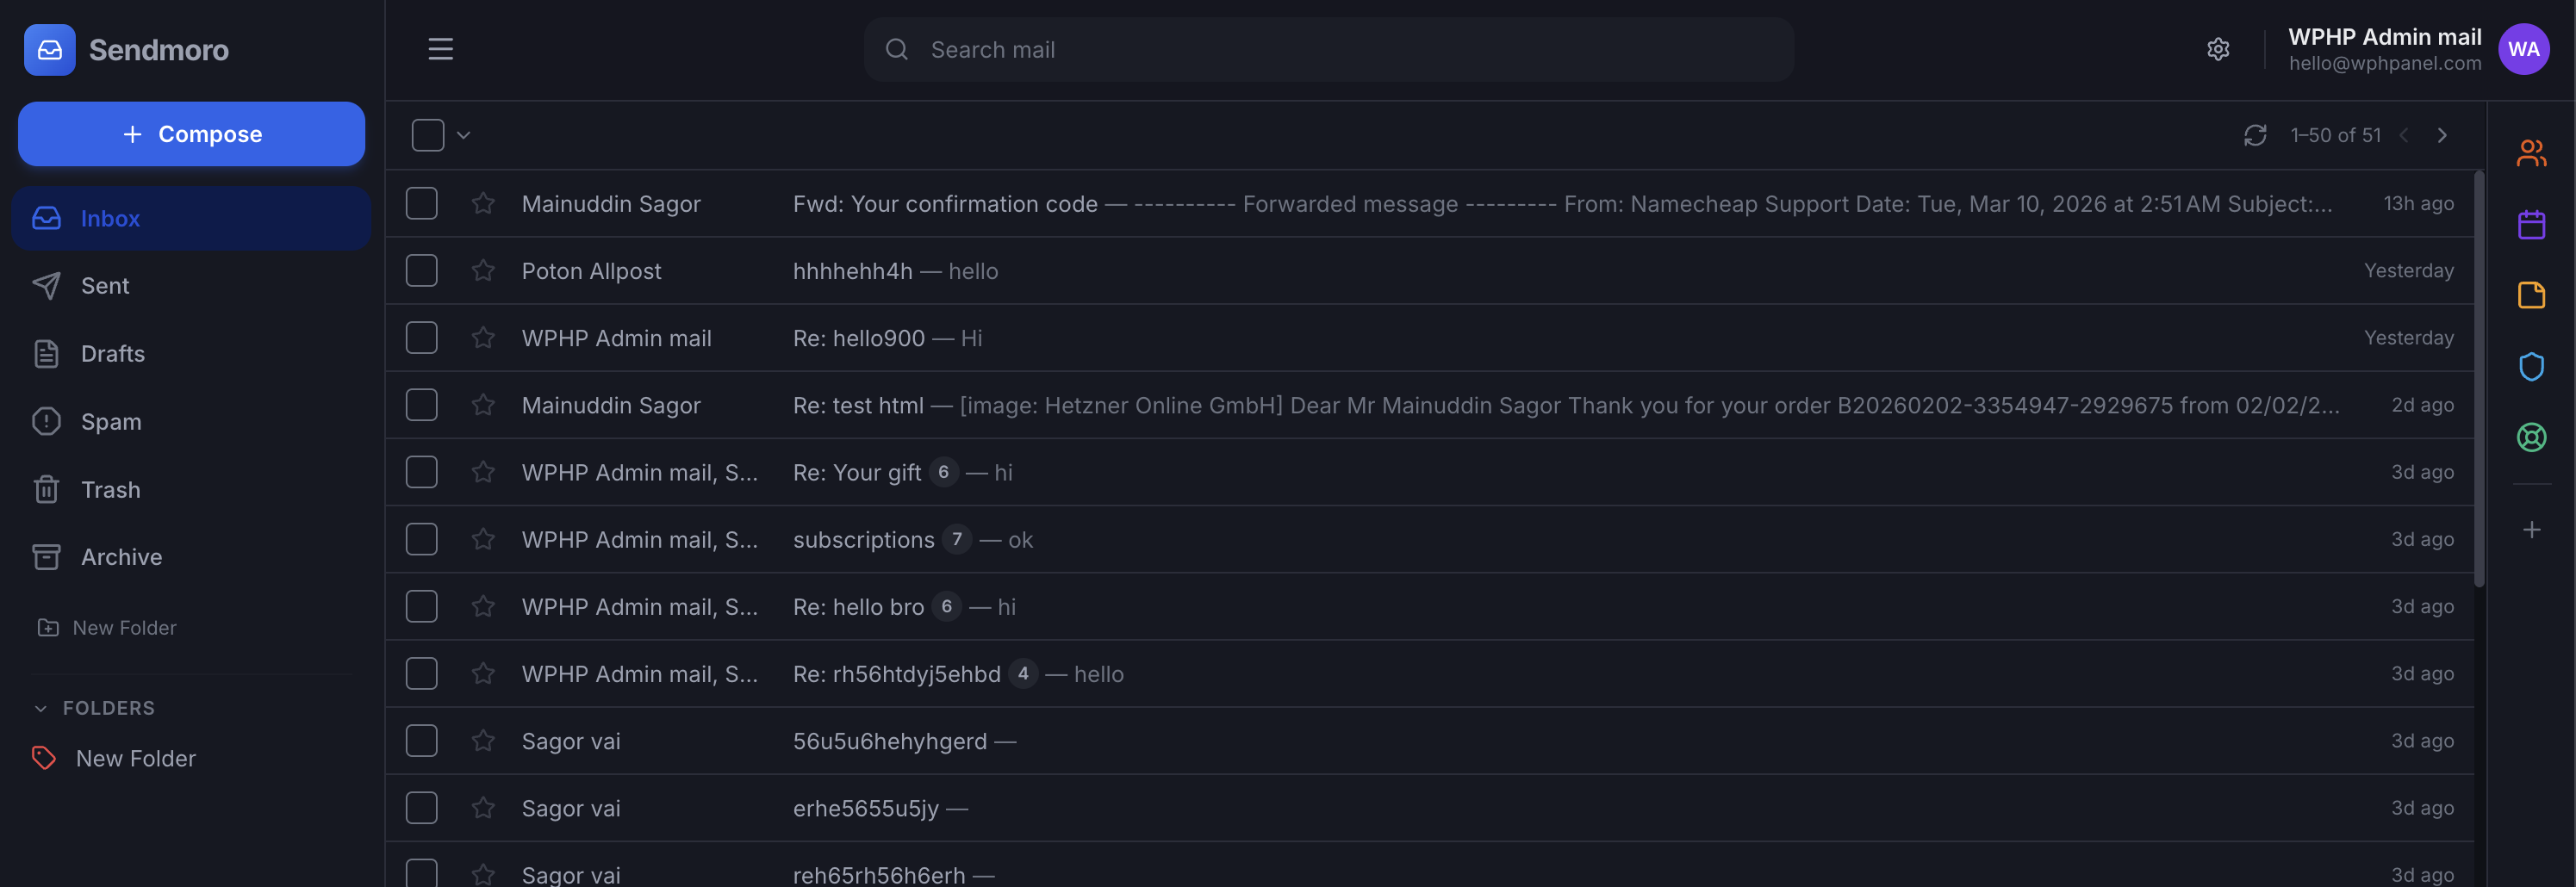Switch to the Spam folder

110,421
